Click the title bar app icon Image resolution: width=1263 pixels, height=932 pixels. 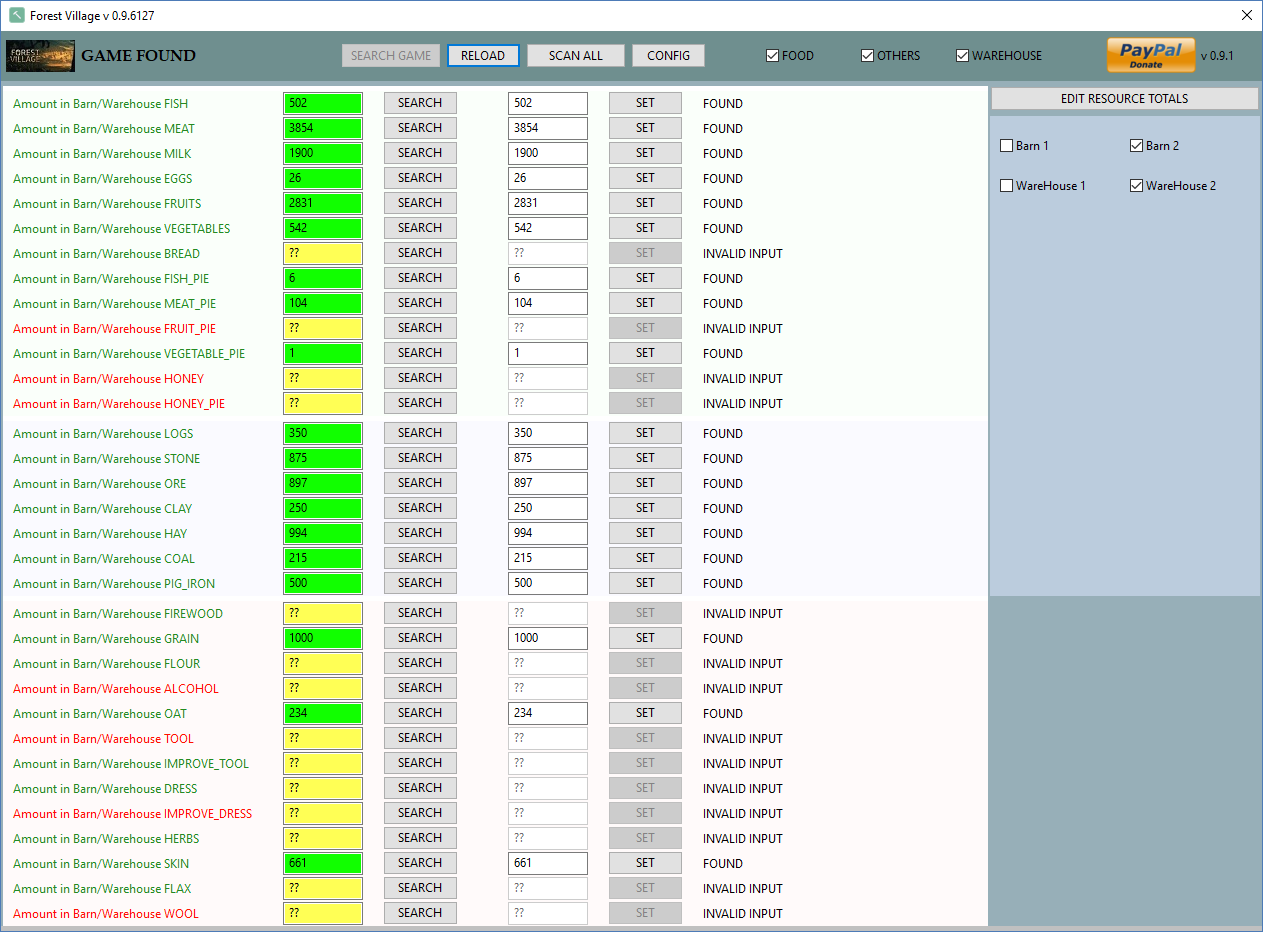[x=16, y=16]
